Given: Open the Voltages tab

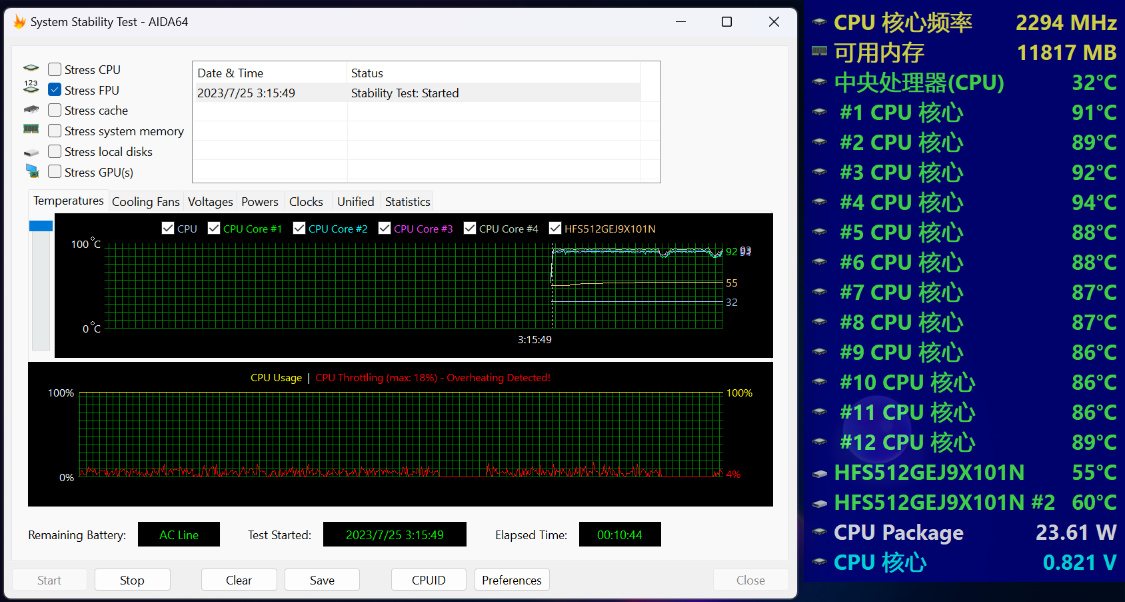Looking at the screenshot, I should (210, 202).
